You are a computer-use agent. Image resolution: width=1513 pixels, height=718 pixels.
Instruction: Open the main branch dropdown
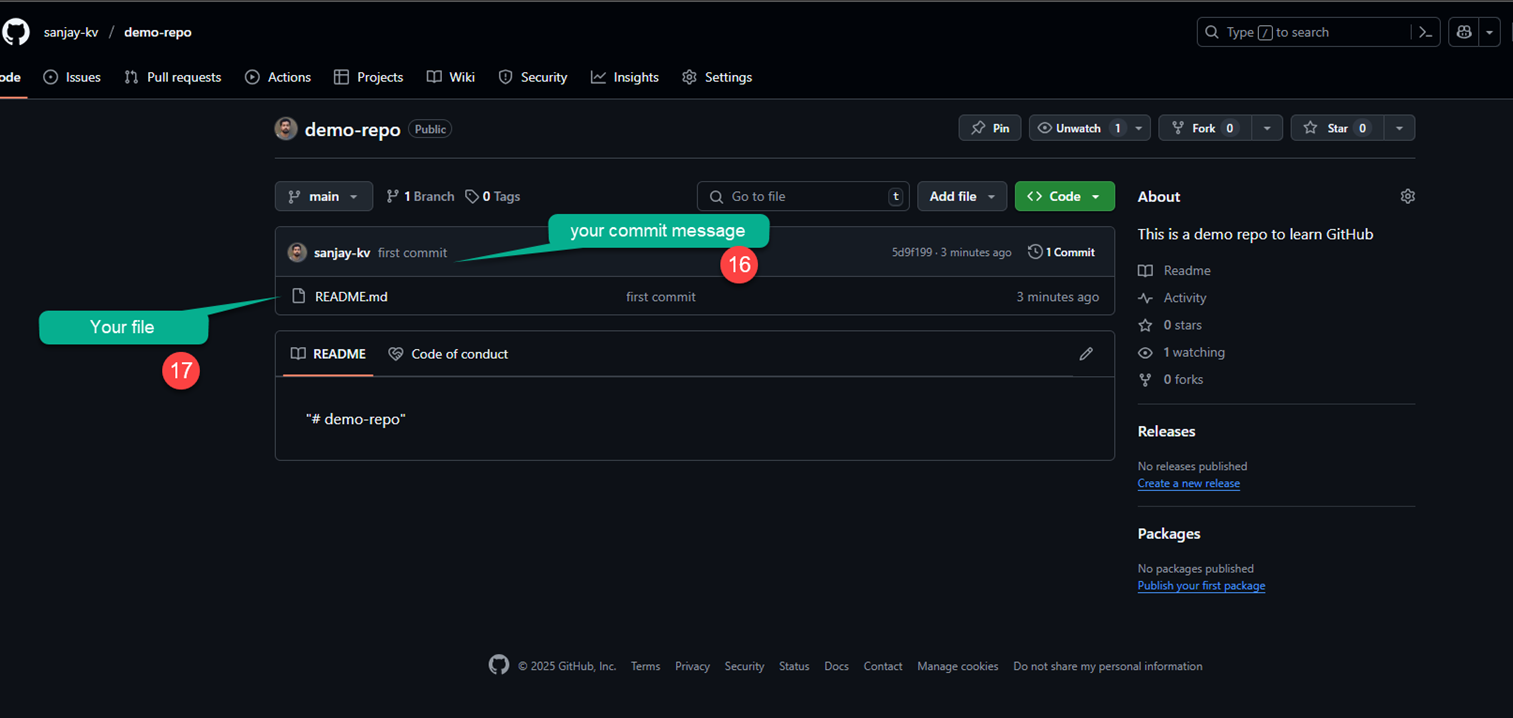tap(323, 196)
